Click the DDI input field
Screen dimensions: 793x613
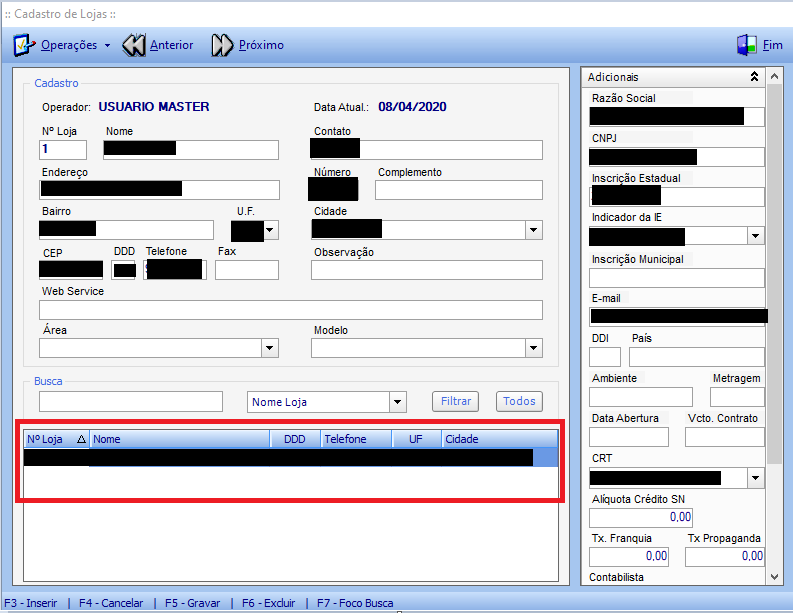click(605, 357)
